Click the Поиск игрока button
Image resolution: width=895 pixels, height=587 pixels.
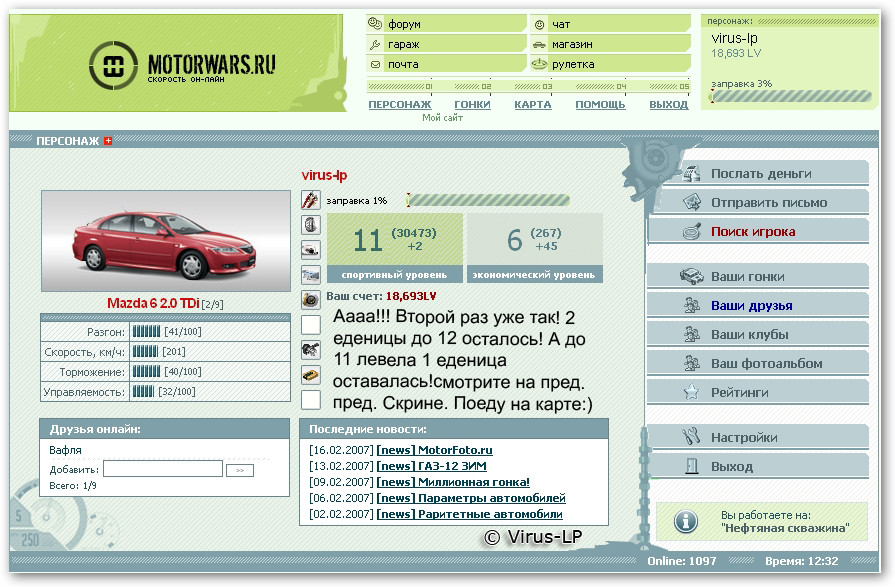753,231
